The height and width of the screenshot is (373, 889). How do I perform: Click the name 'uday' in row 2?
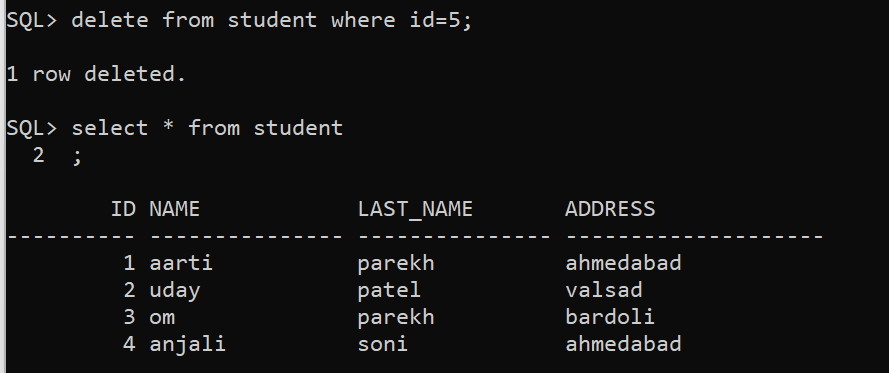tap(175, 291)
